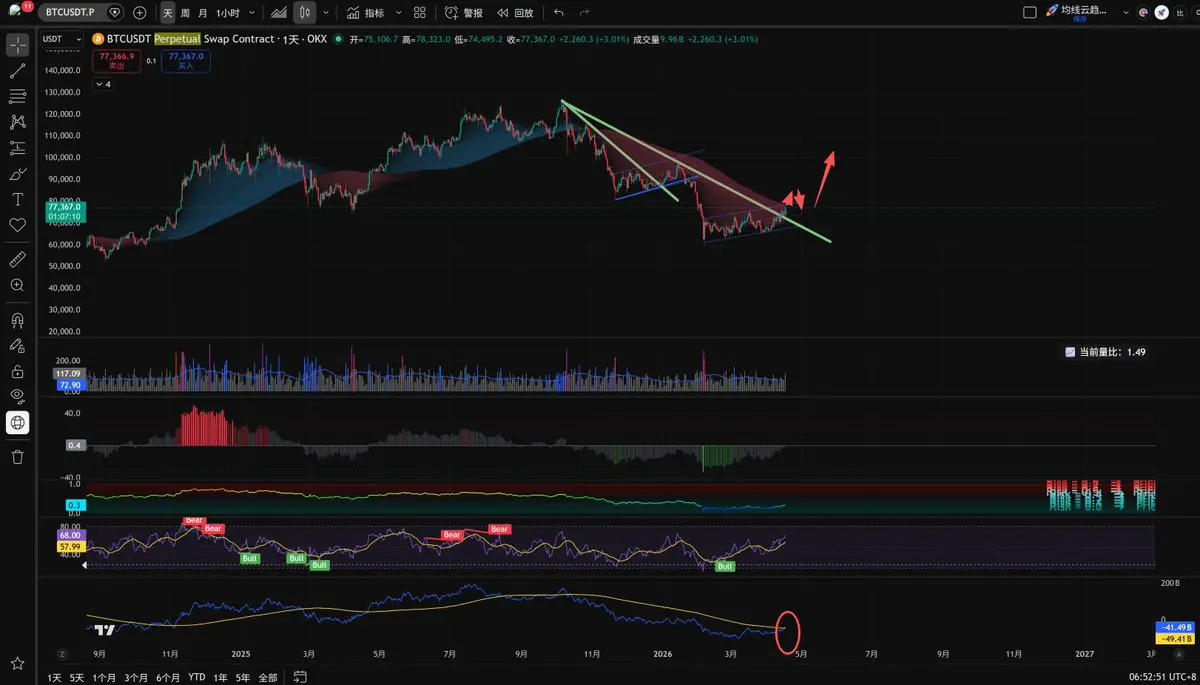Viewport: 1200px width, 685px height.
Task: Start bar replay with 回放
Action: [516, 13]
